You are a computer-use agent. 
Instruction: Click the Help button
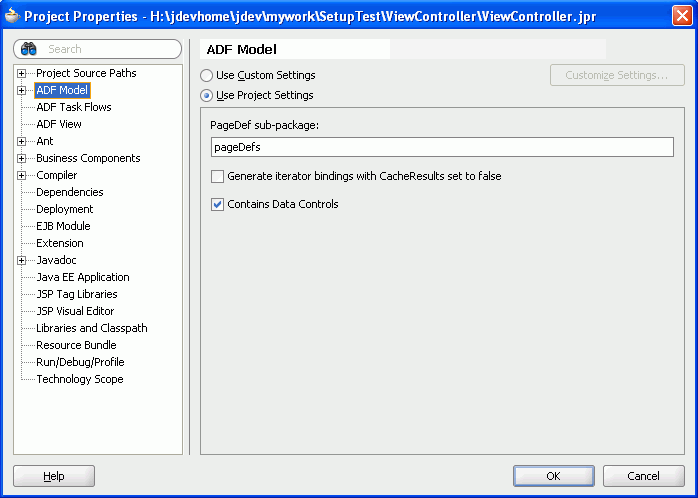pos(54,476)
